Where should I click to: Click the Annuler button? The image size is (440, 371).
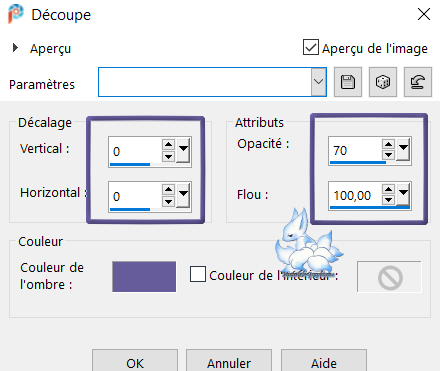pyautogui.click(x=229, y=362)
